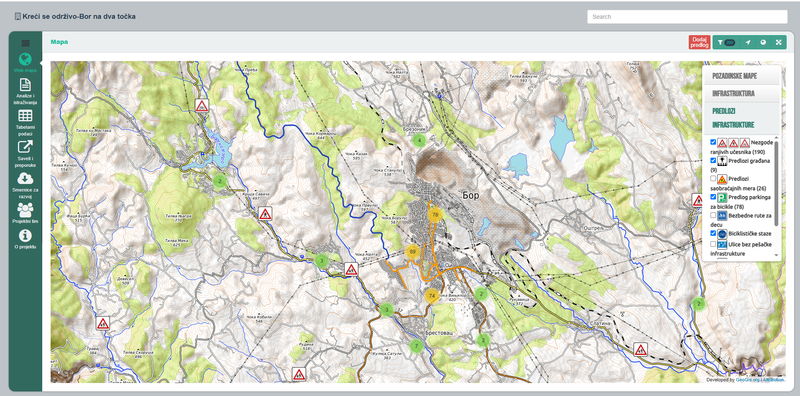This screenshot has width=800, height=396.
Task: Open the GeoGis.org developer link
Action: click(x=748, y=380)
